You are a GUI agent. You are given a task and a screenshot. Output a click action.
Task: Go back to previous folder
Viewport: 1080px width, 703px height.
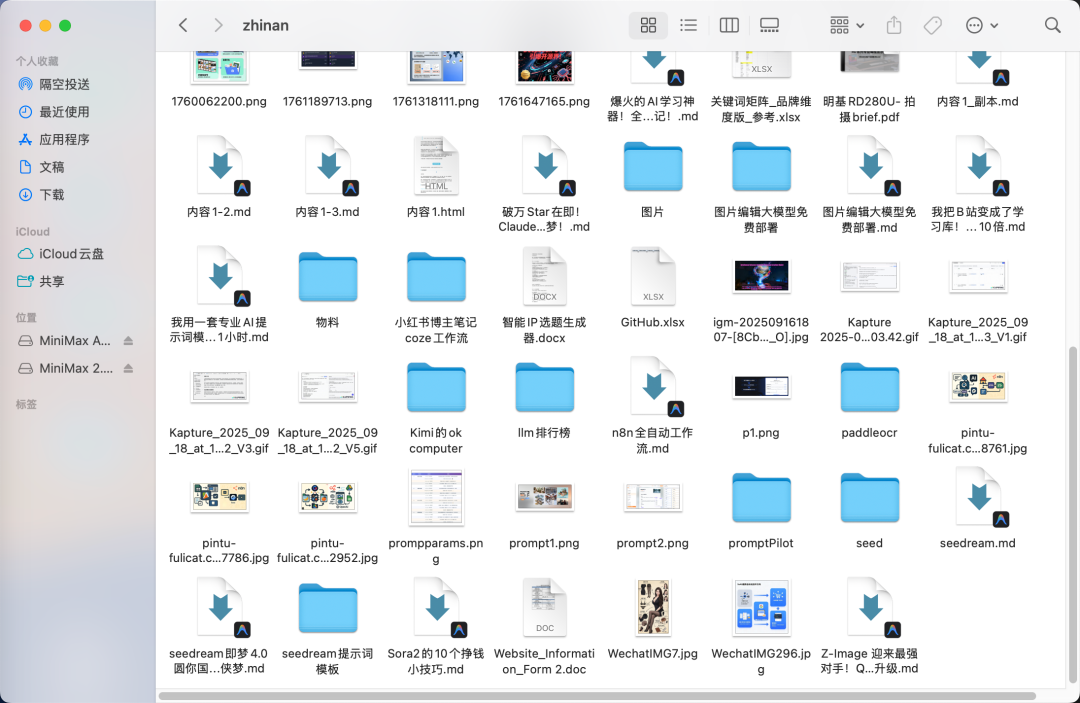(183, 25)
